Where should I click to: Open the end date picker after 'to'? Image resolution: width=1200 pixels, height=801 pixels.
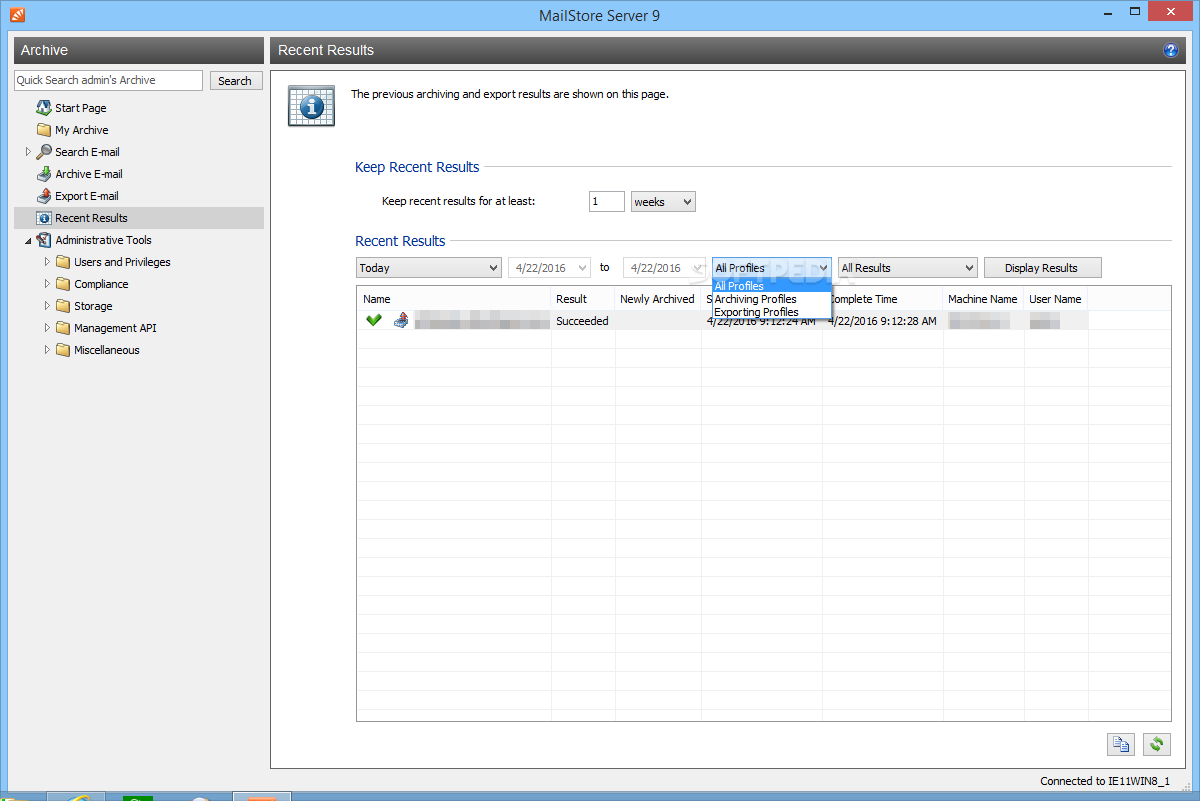click(x=664, y=268)
